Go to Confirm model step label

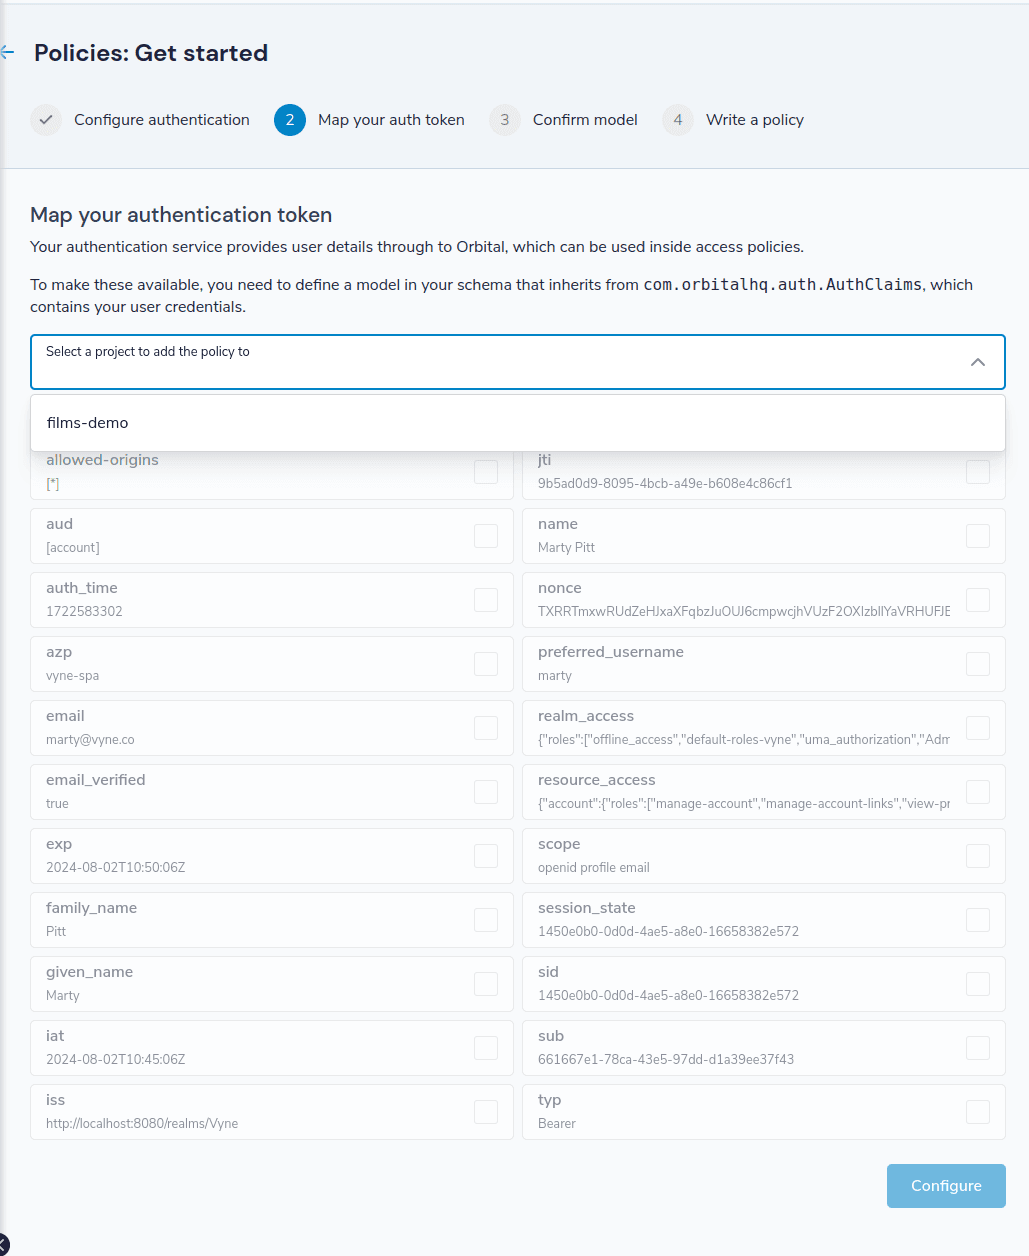[x=585, y=120]
